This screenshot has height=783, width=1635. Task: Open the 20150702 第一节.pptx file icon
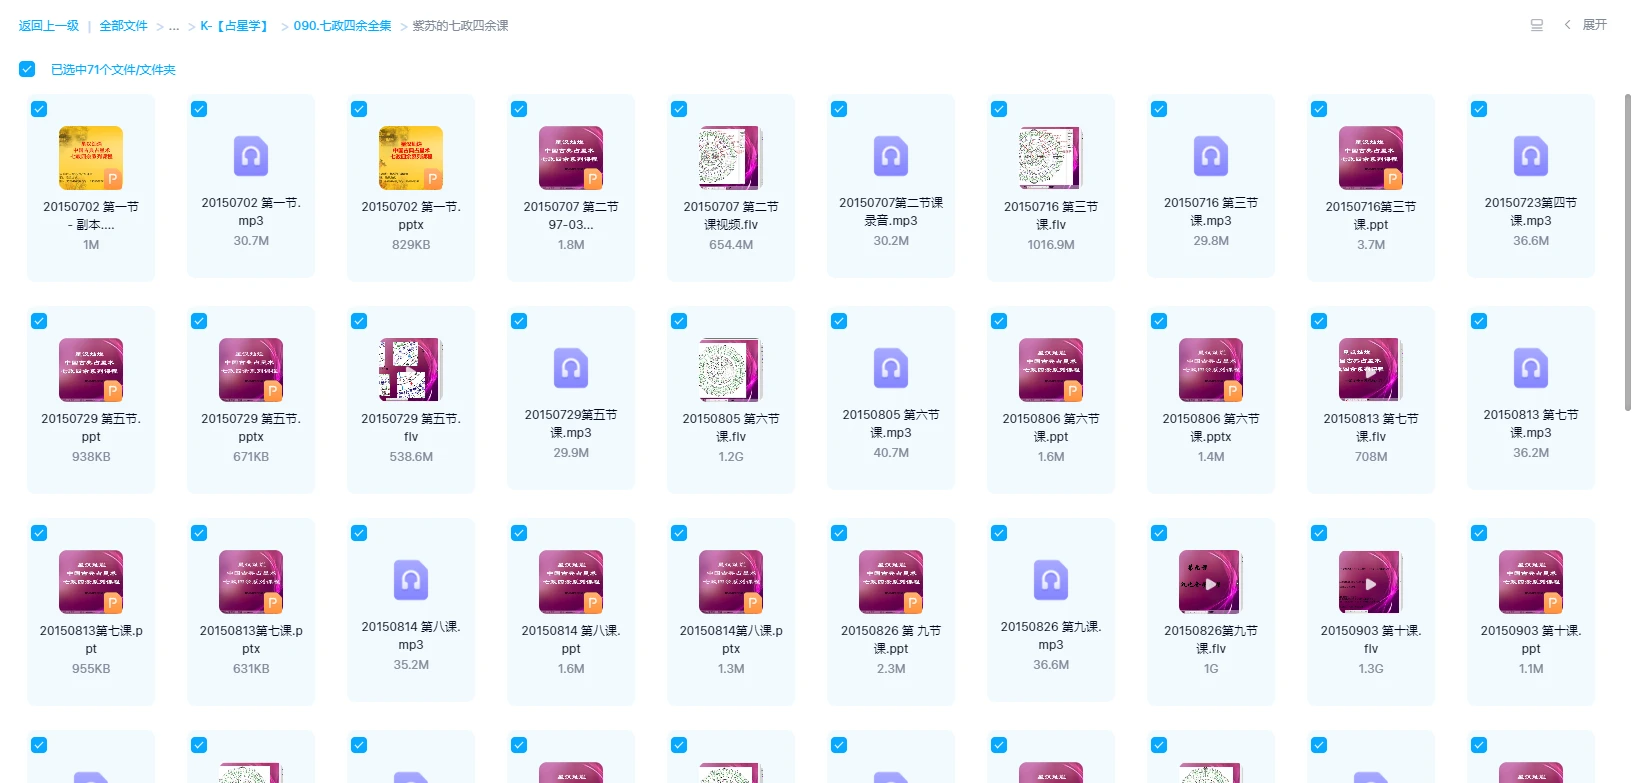coord(411,158)
